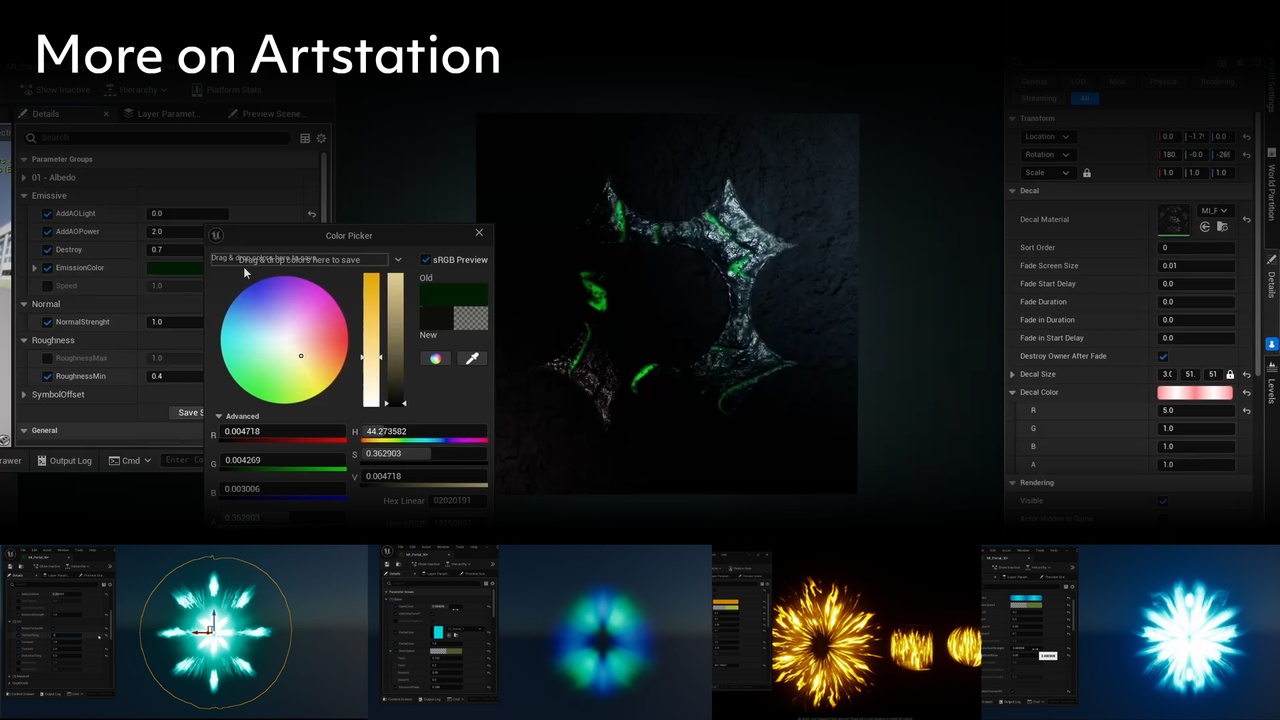Open the saved colors dropdown chevron
The width and height of the screenshot is (1280, 720).
[398, 260]
